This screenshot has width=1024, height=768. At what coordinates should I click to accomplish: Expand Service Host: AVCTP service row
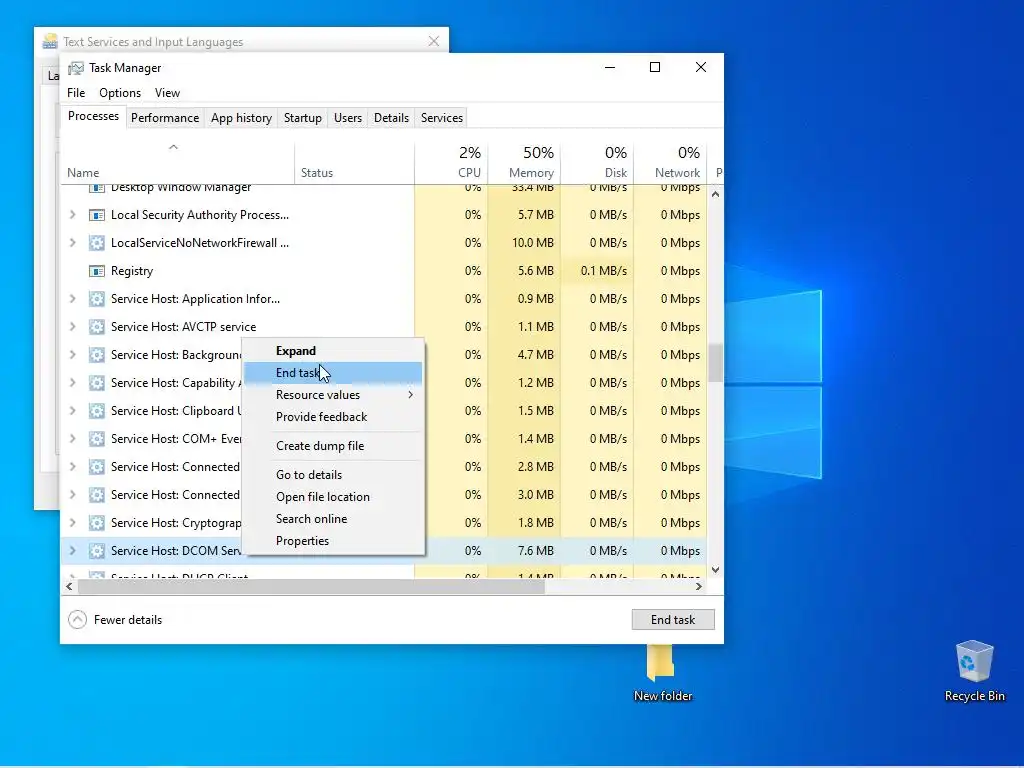pyautogui.click(x=72, y=327)
